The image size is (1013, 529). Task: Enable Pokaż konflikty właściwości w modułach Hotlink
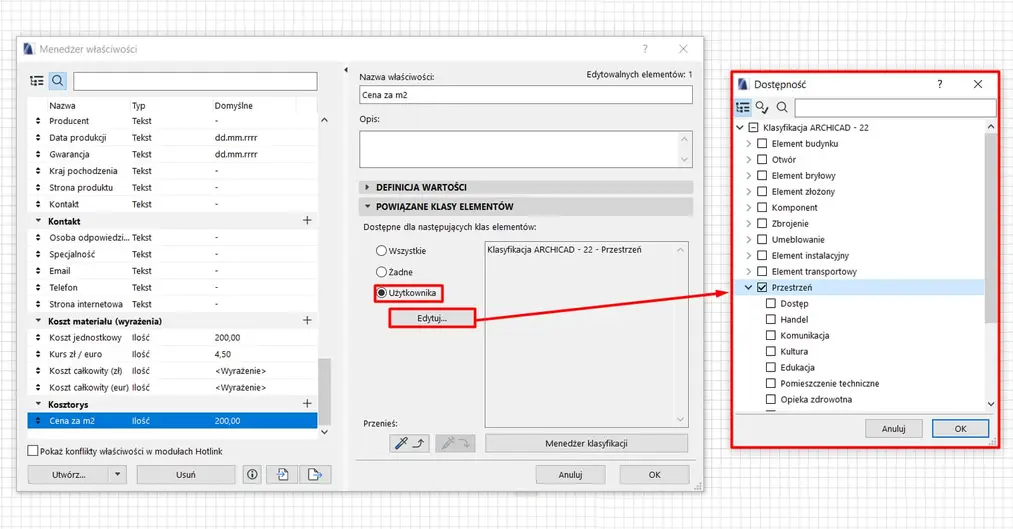click(x=33, y=451)
